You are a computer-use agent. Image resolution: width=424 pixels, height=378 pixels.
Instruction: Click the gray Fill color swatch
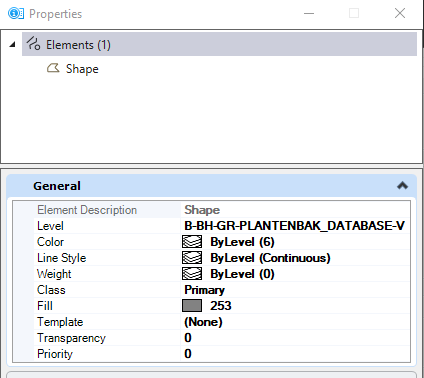(x=192, y=306)
